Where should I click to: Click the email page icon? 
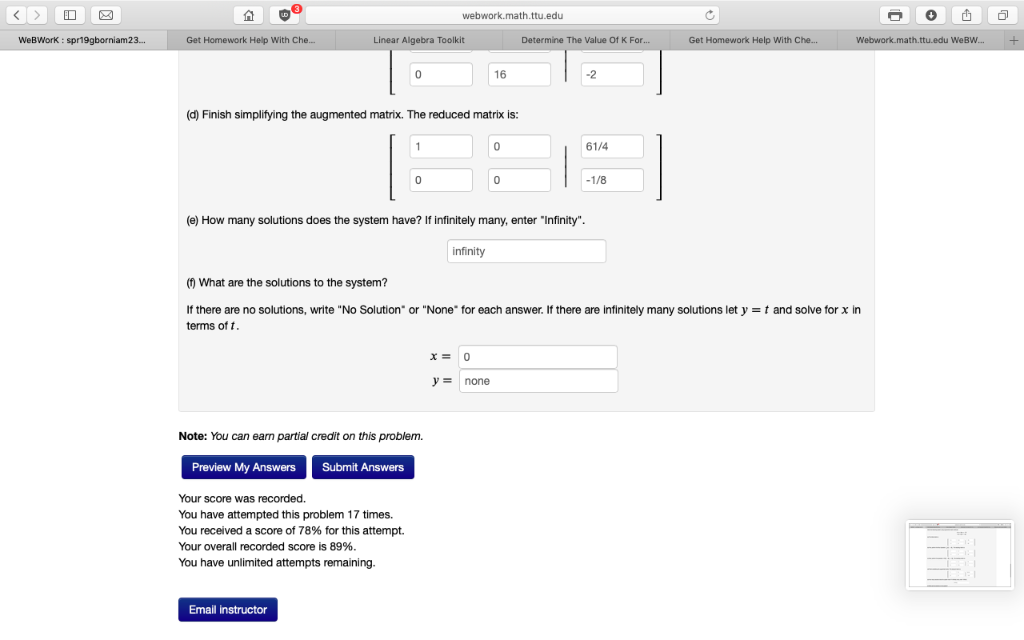pos(104,15)
